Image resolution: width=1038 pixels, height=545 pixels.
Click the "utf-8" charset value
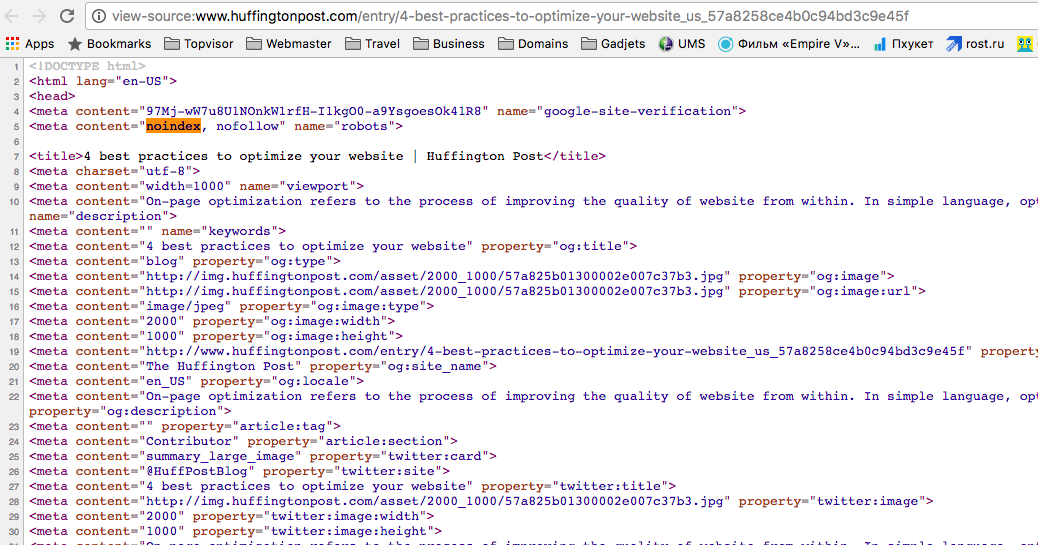tap(165, 171)
